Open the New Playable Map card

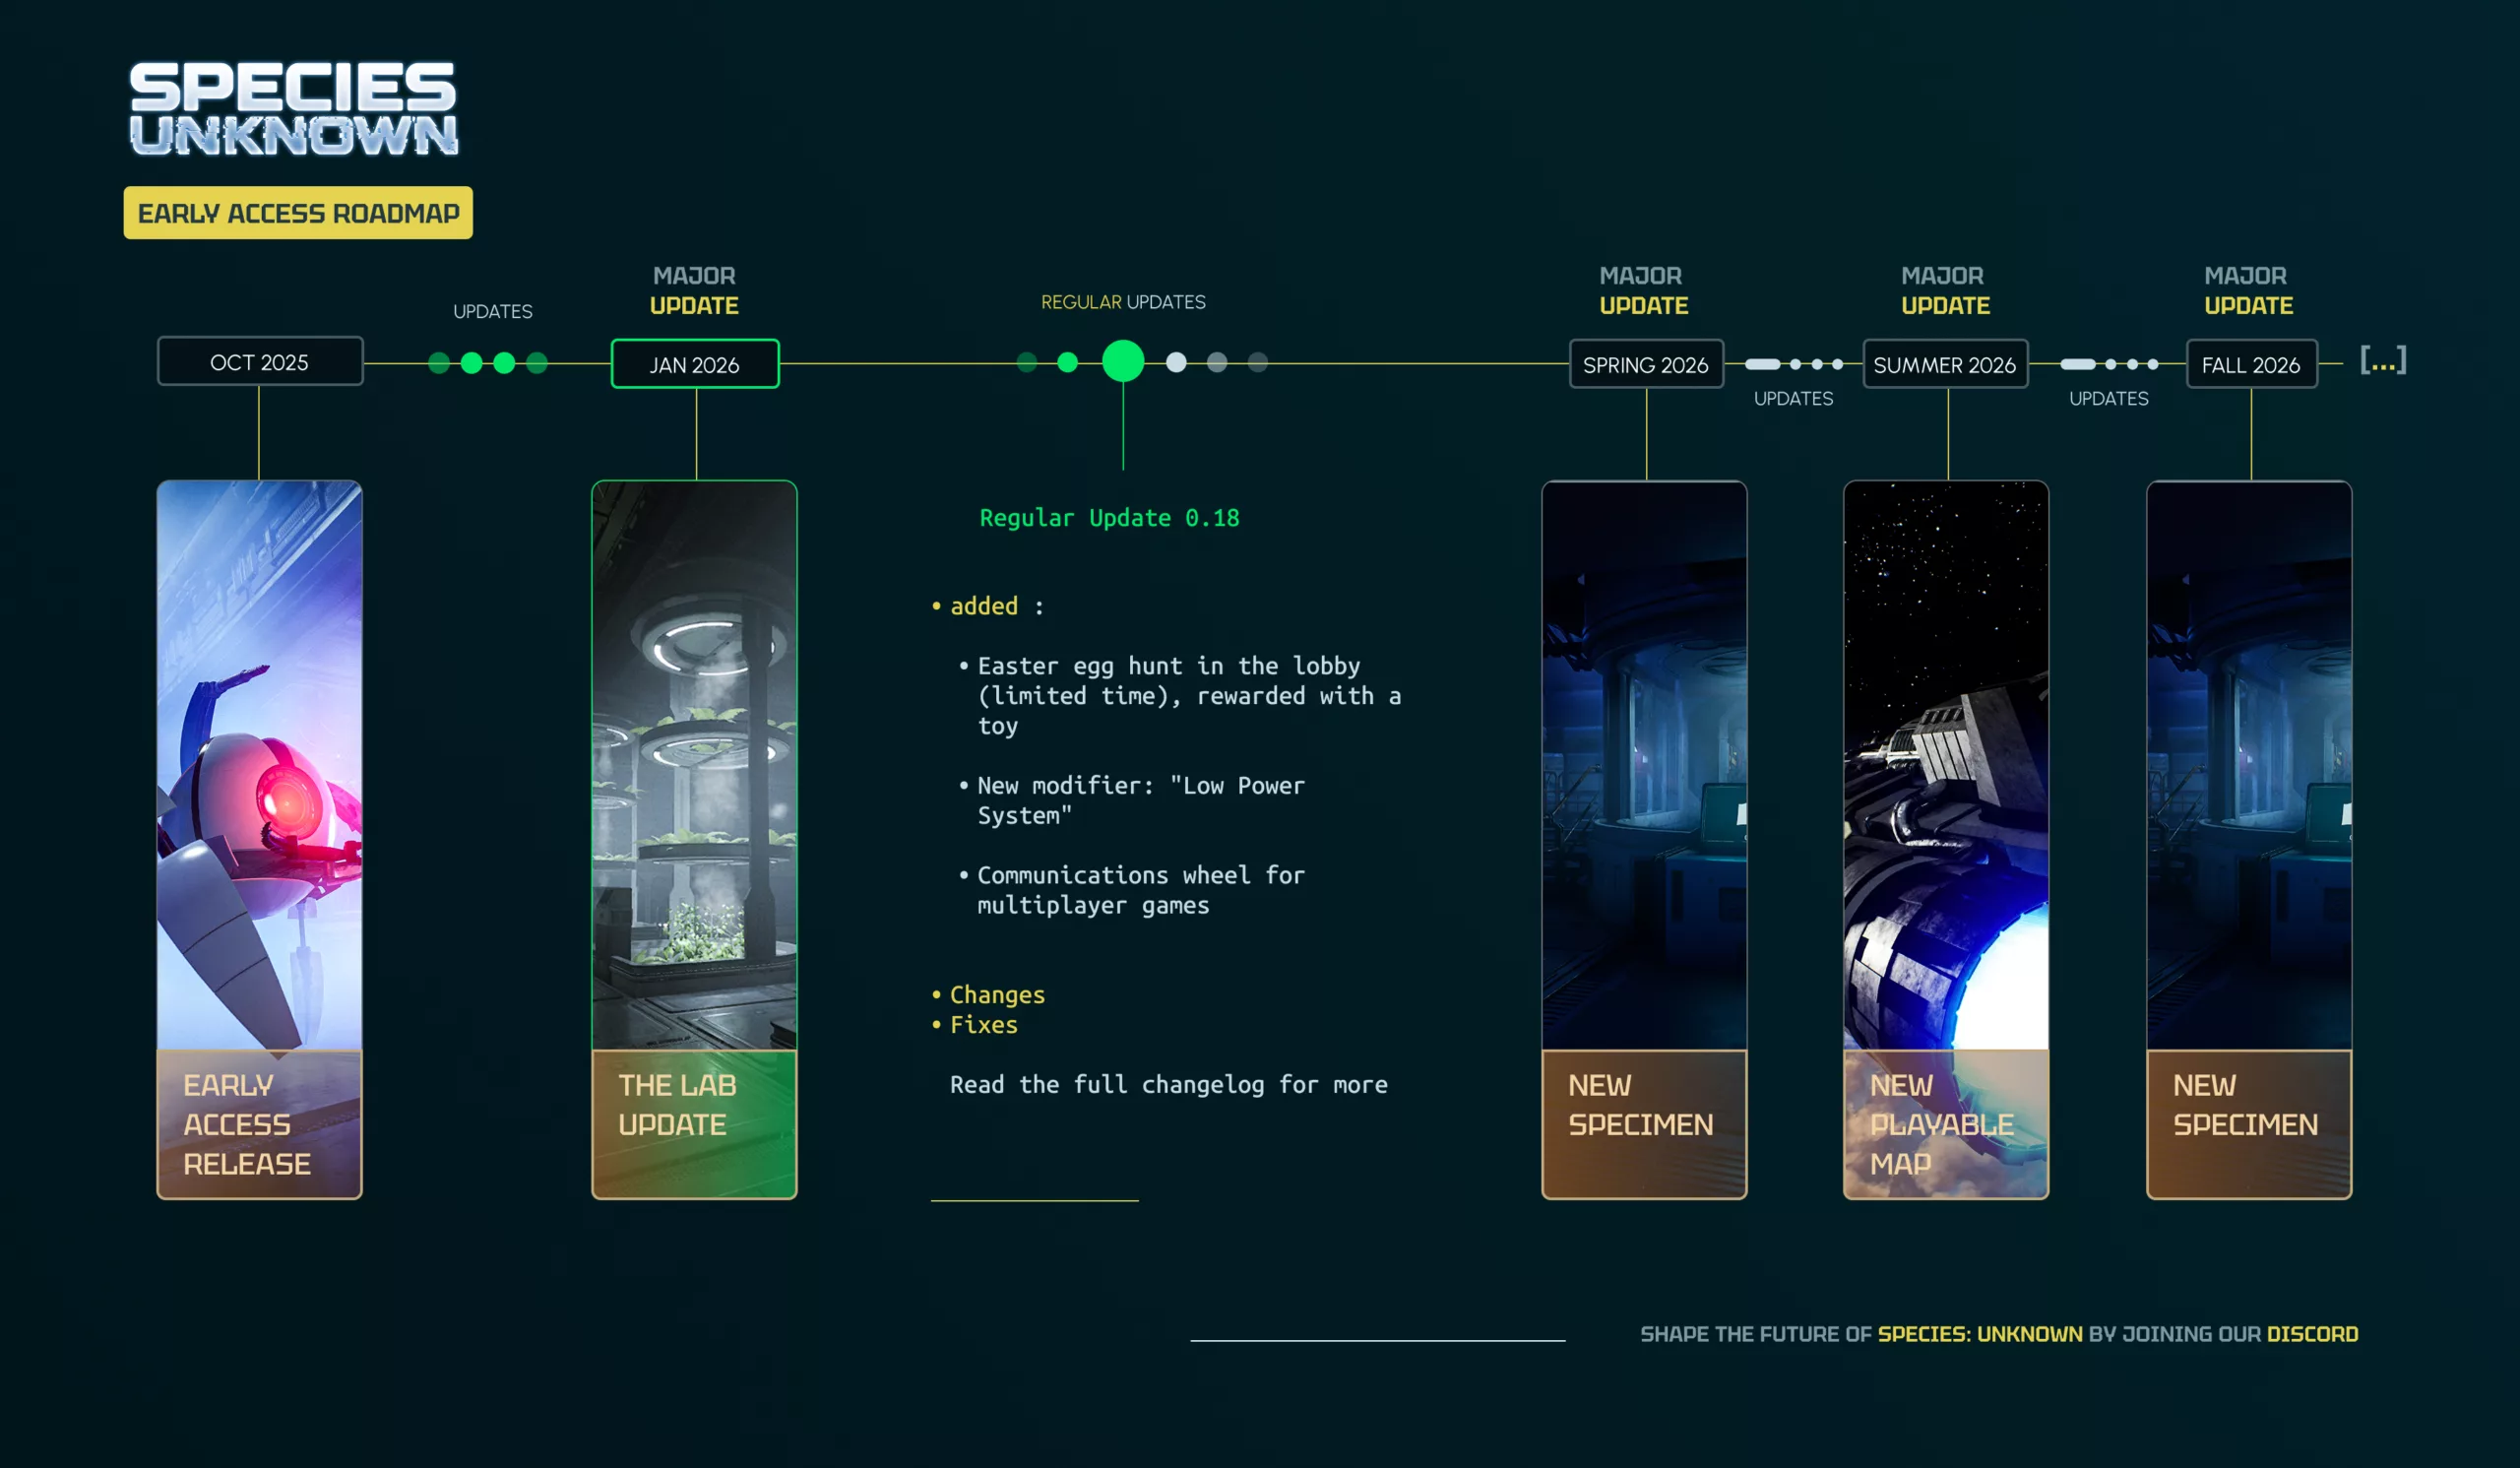click(1945, 840)
